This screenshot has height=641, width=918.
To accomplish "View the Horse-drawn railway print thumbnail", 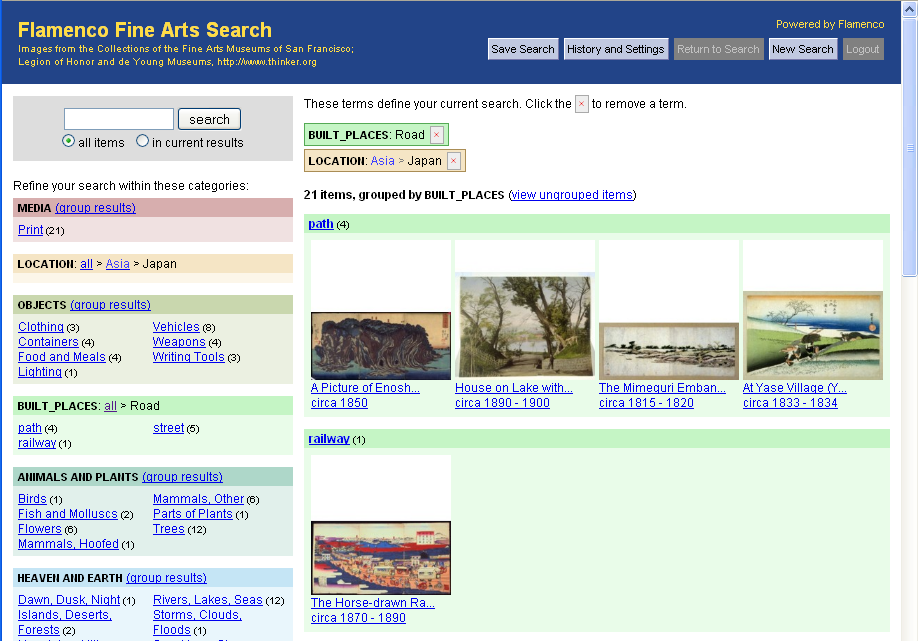I will point(380,557).
